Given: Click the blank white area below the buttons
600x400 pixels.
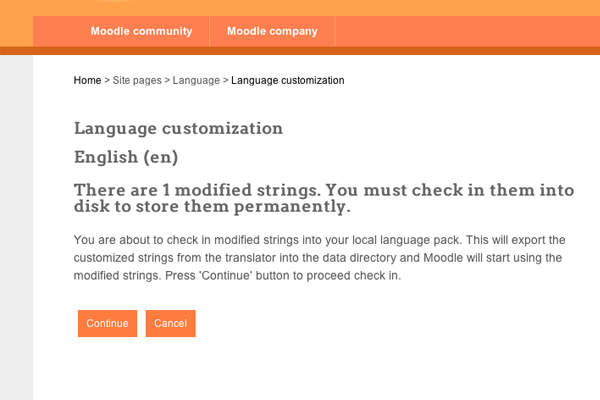Looking at the screenshot, I should (x=316, y=369).
